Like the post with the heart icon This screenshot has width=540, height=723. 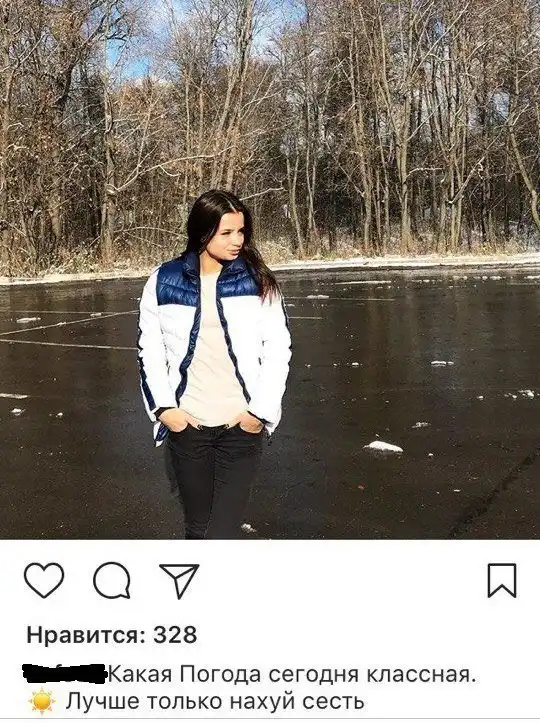click(x=44, y=580)
